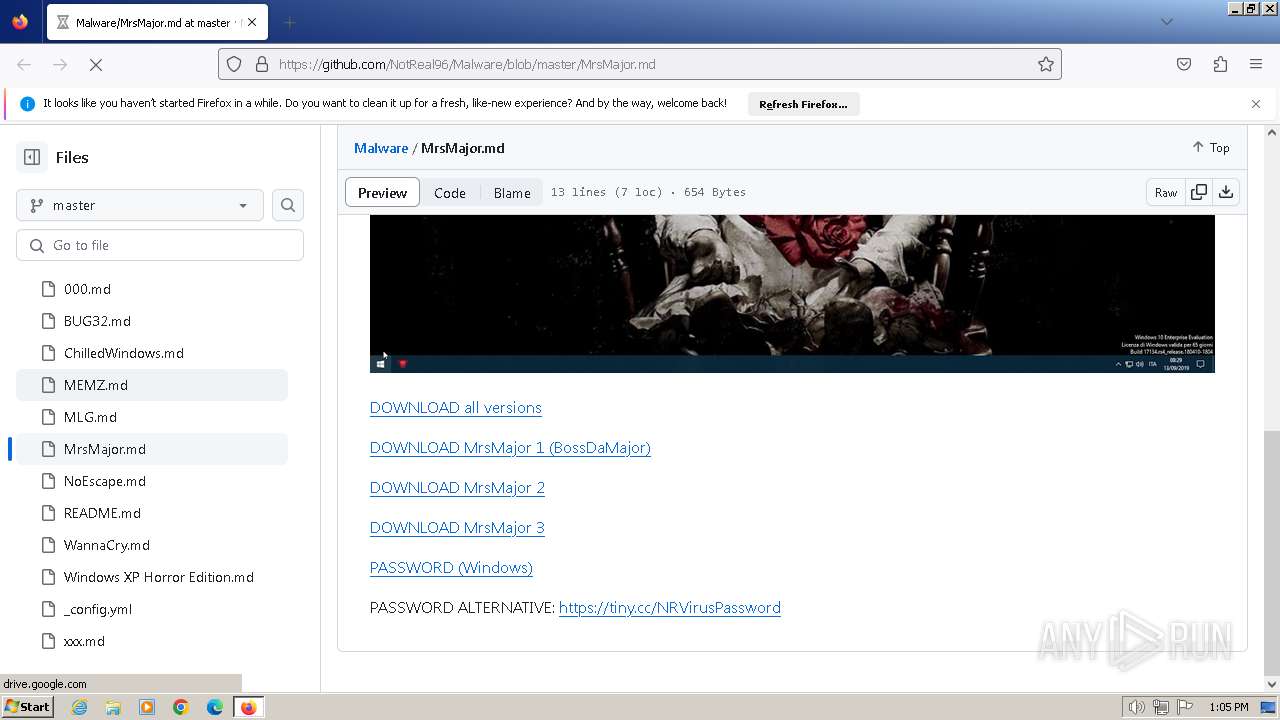
Task: Open _config.yml in file tree
Action: (x=152, y=609)
